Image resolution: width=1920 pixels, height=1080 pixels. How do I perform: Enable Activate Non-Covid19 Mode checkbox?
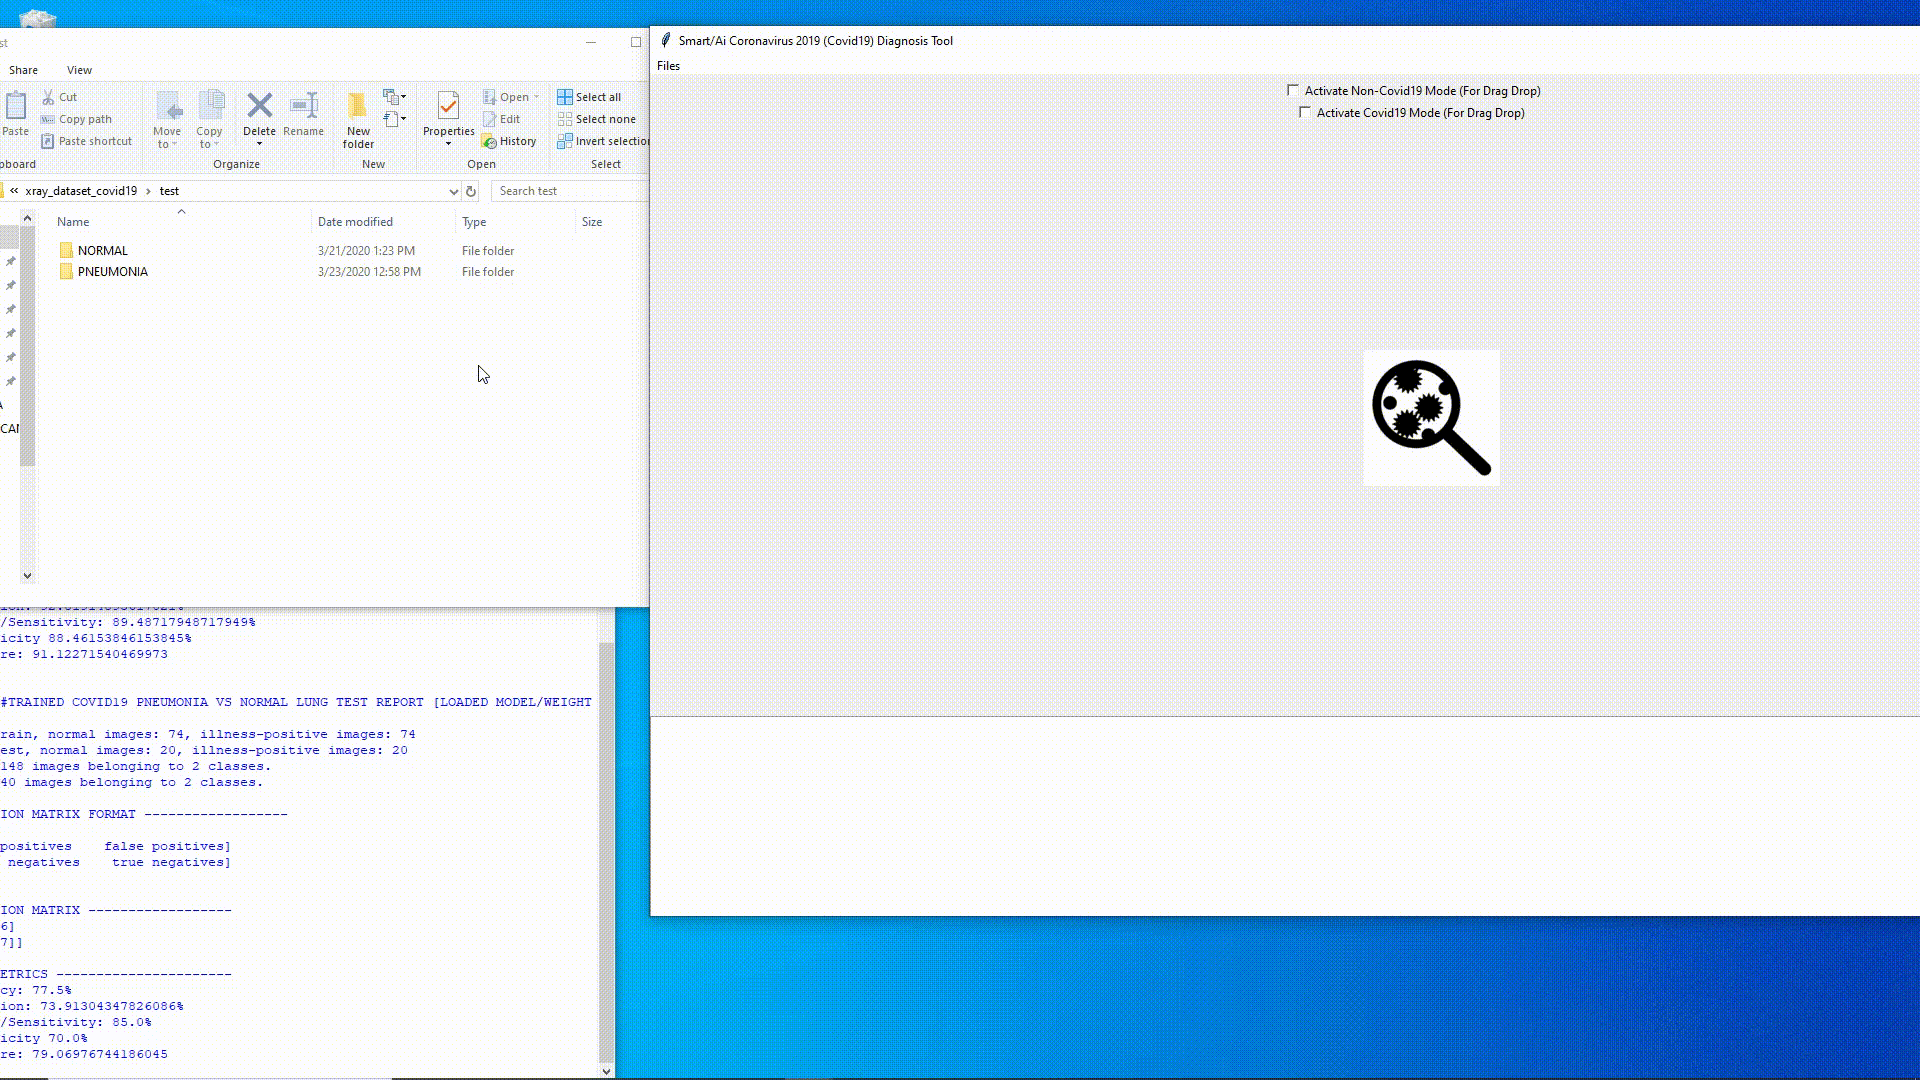point(1293,90)
